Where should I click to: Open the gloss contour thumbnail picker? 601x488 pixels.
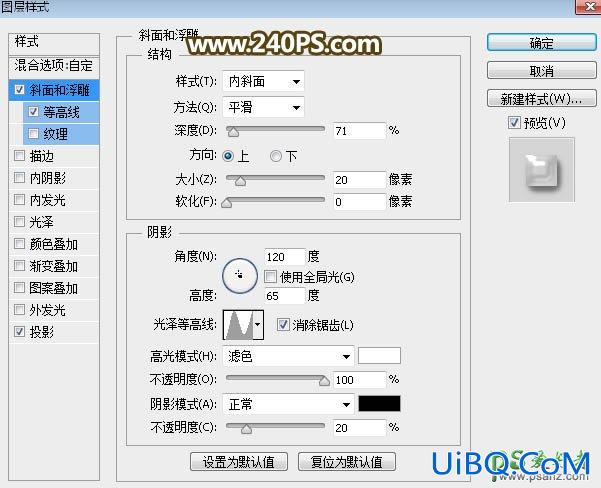click(238, 325)
